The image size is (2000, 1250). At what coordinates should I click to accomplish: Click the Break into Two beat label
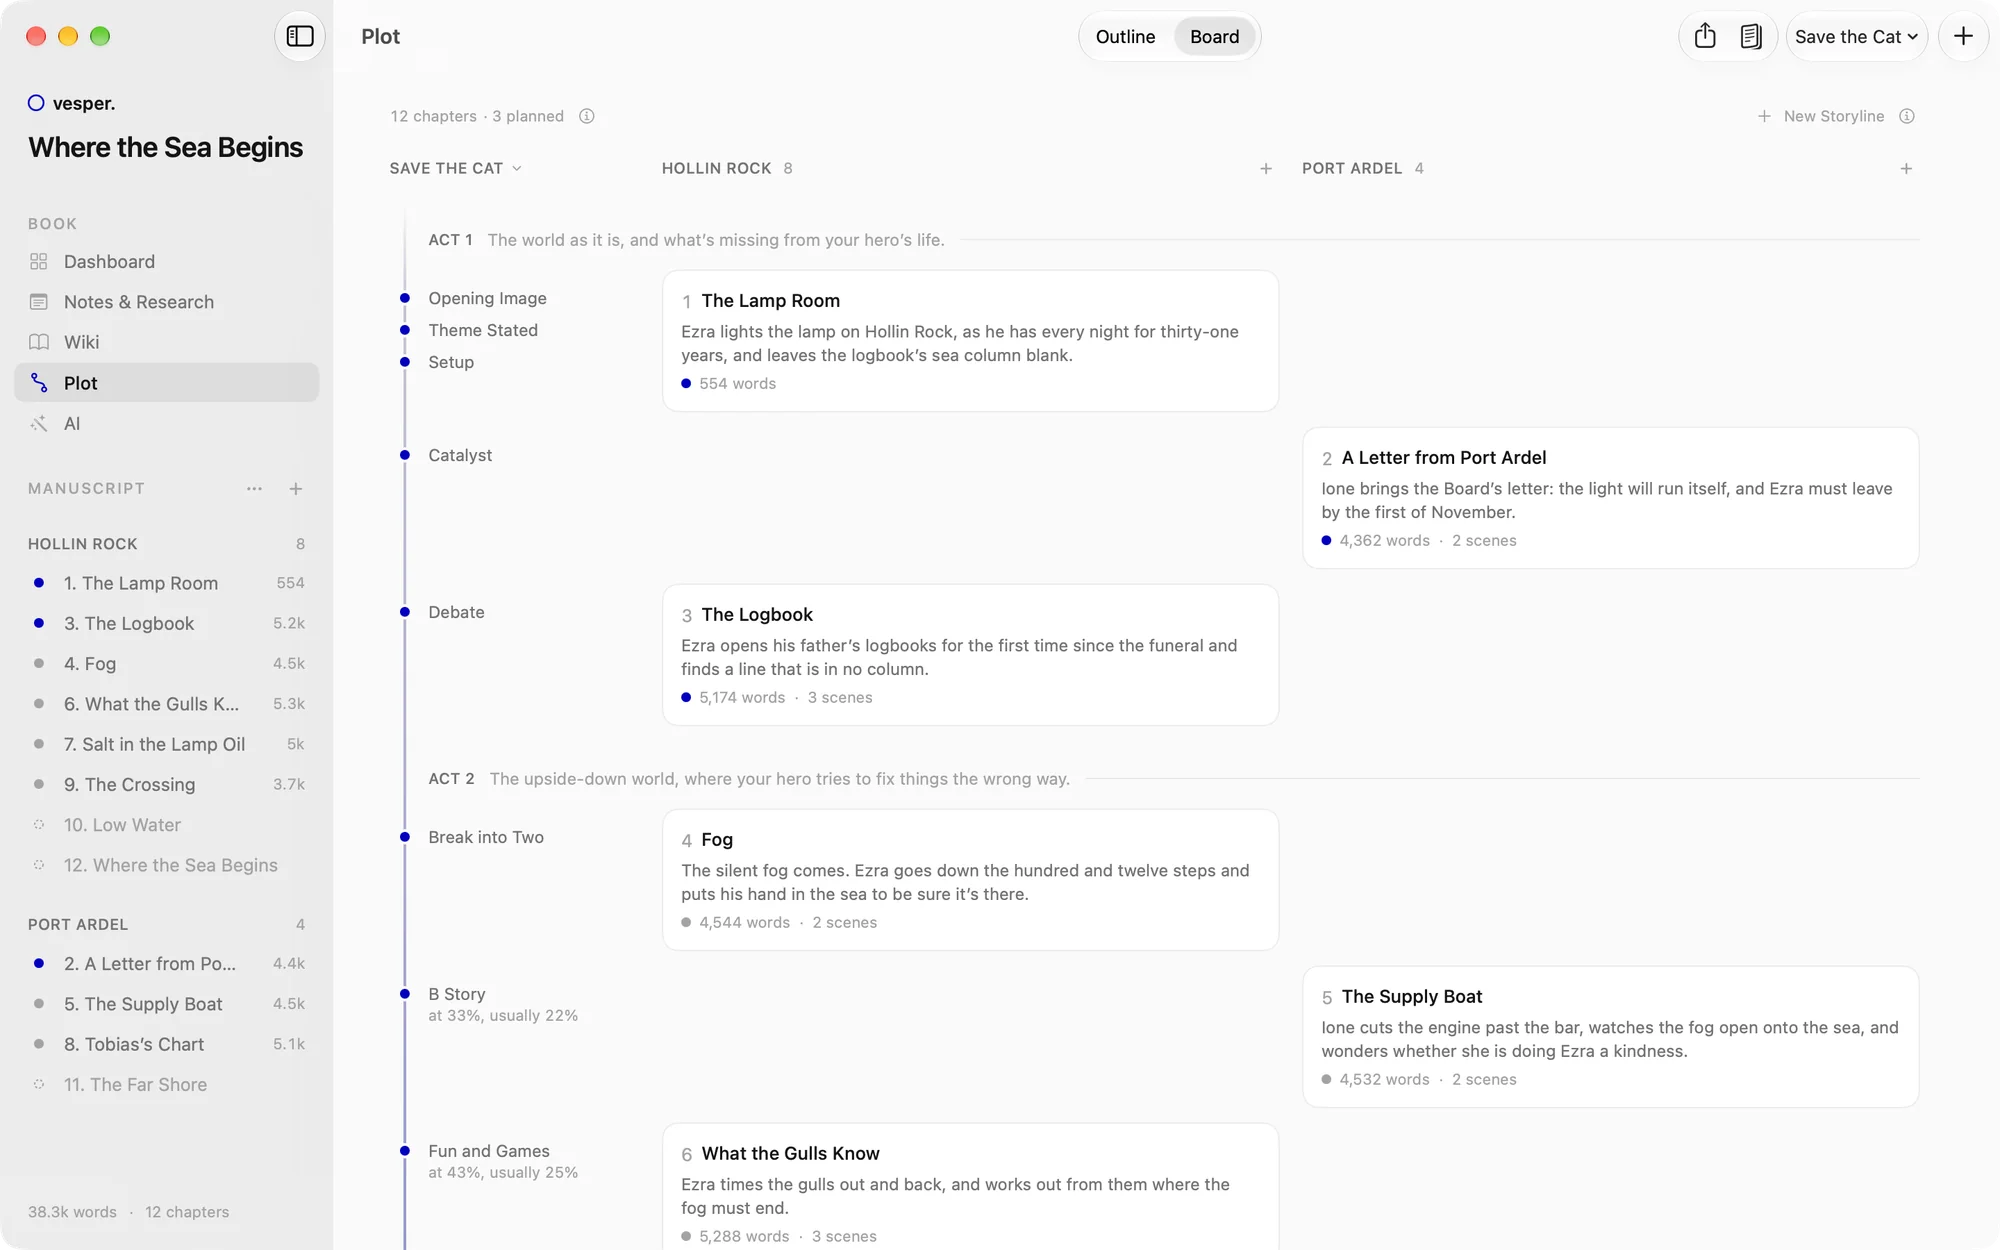click(486, 837)
